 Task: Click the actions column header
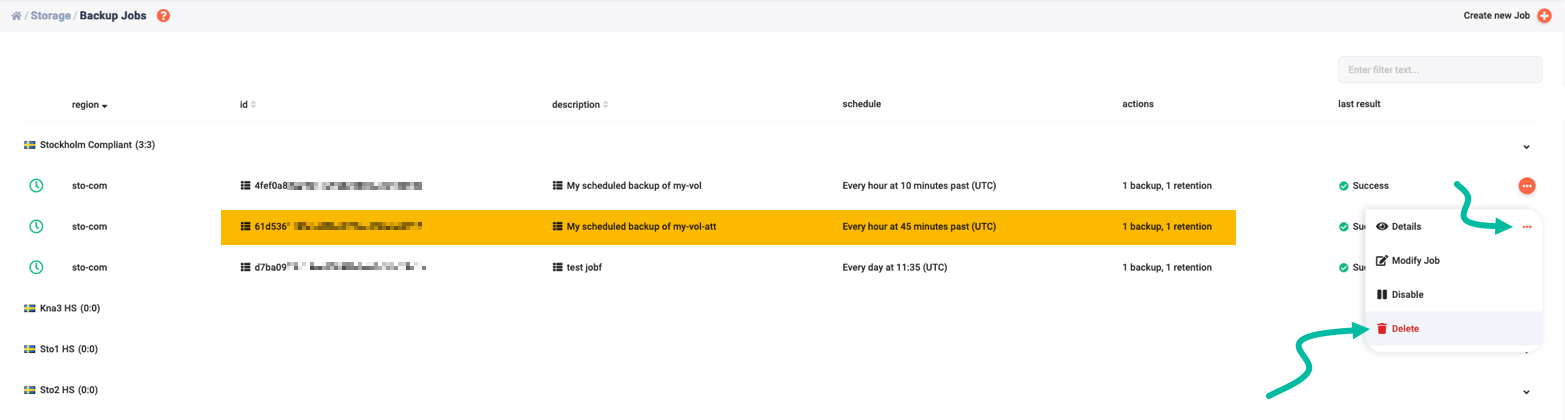click(1138, 104)
